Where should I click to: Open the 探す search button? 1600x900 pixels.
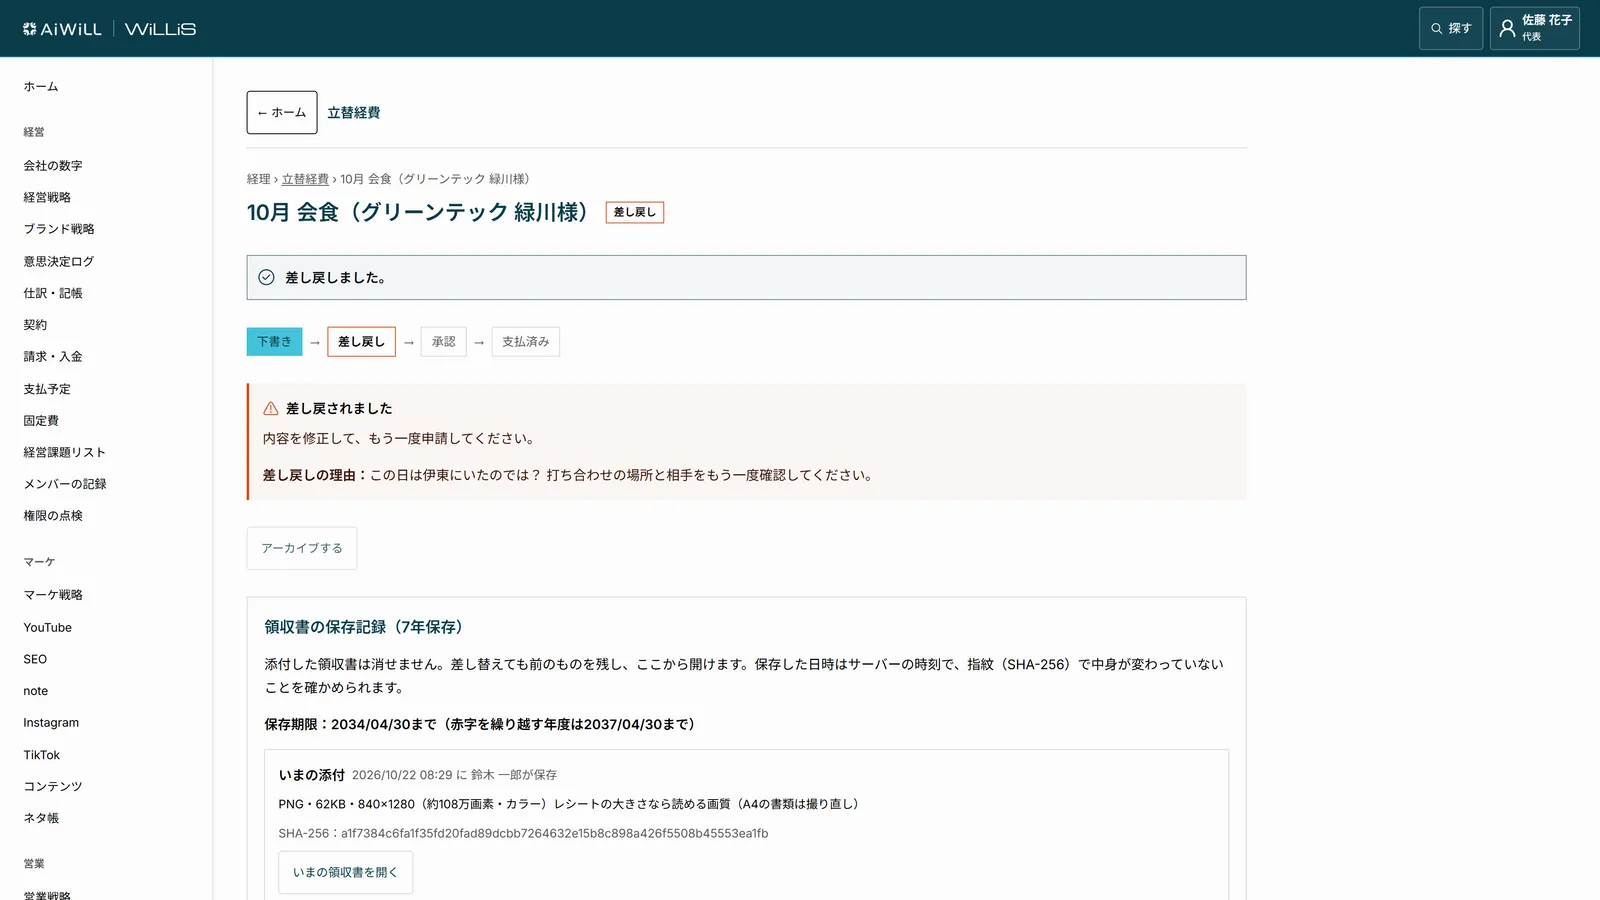1451,29
